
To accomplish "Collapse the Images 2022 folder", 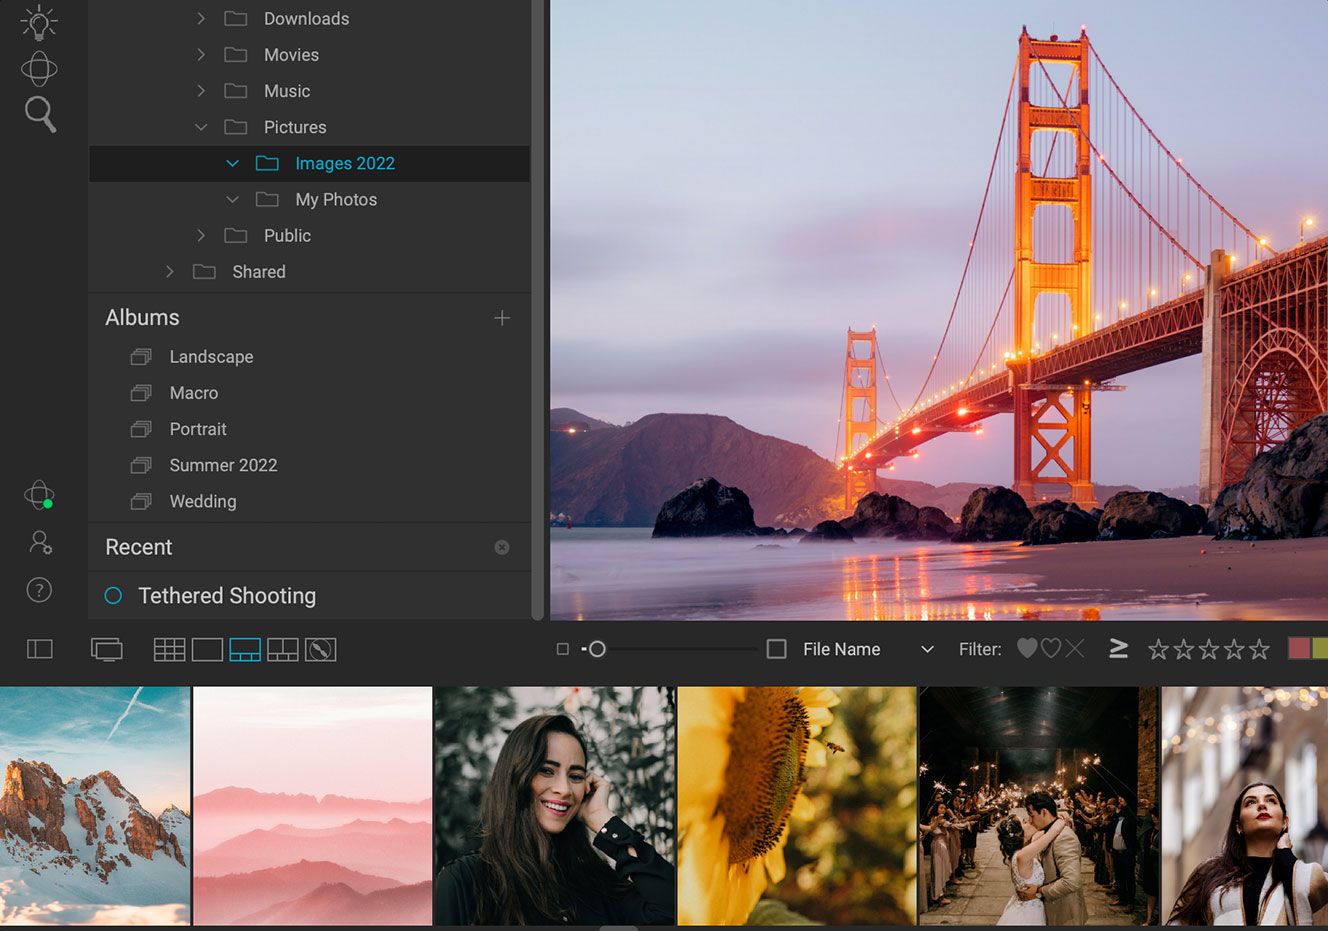I will (232, 163).
